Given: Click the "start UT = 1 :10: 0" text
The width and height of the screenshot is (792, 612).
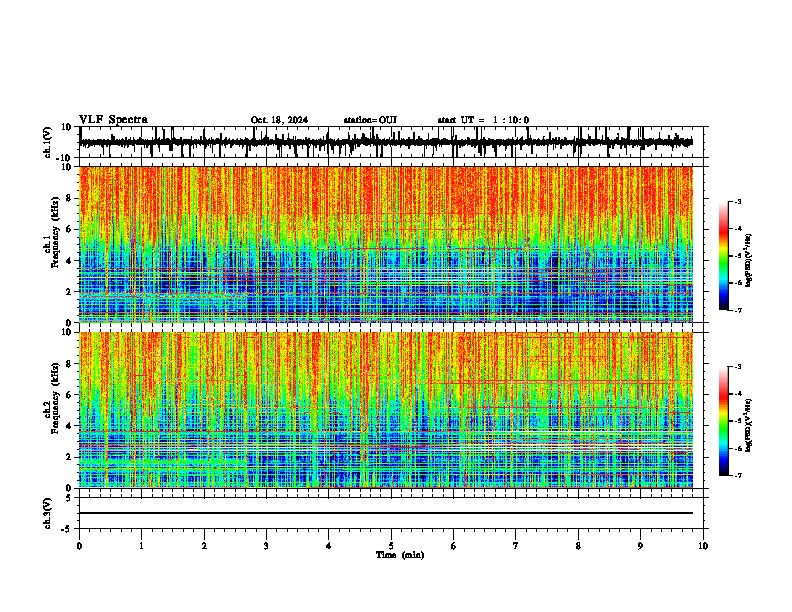Looking at the screenshot, I should [x=483, y=120].
